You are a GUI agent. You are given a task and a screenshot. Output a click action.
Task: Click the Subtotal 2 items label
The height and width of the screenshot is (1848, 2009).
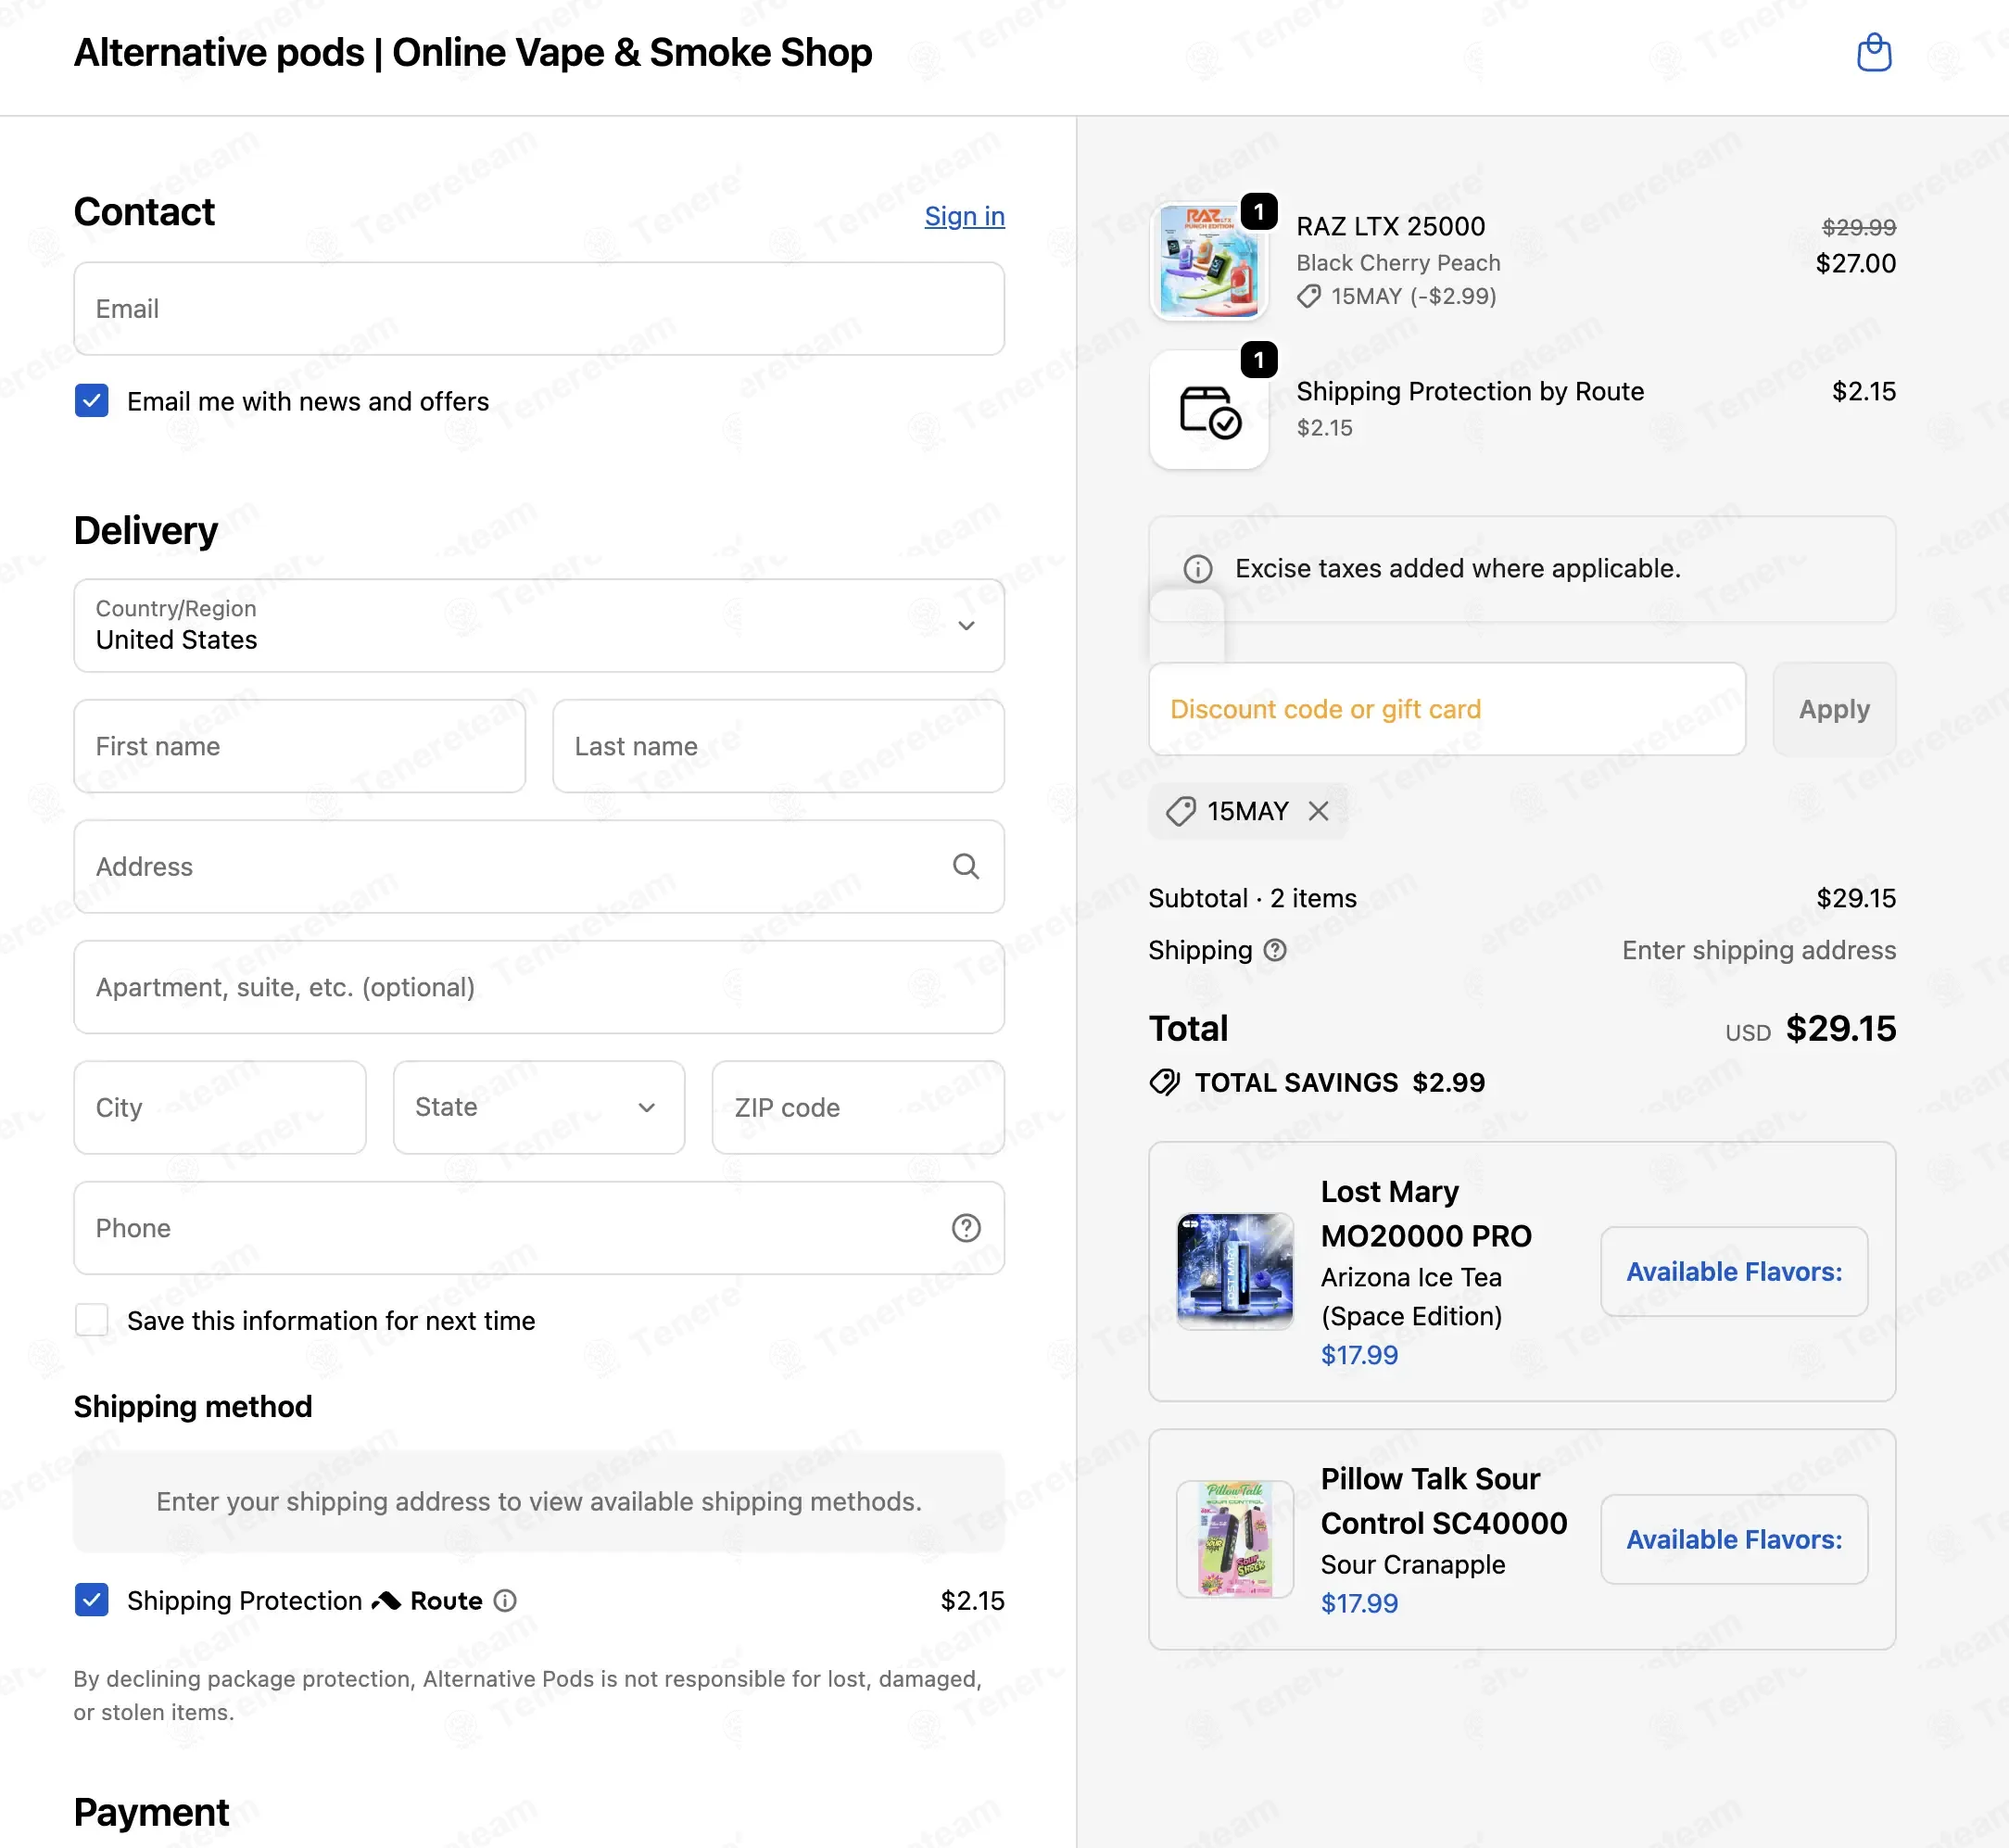pyautogui.click(x=1252, y=898)
